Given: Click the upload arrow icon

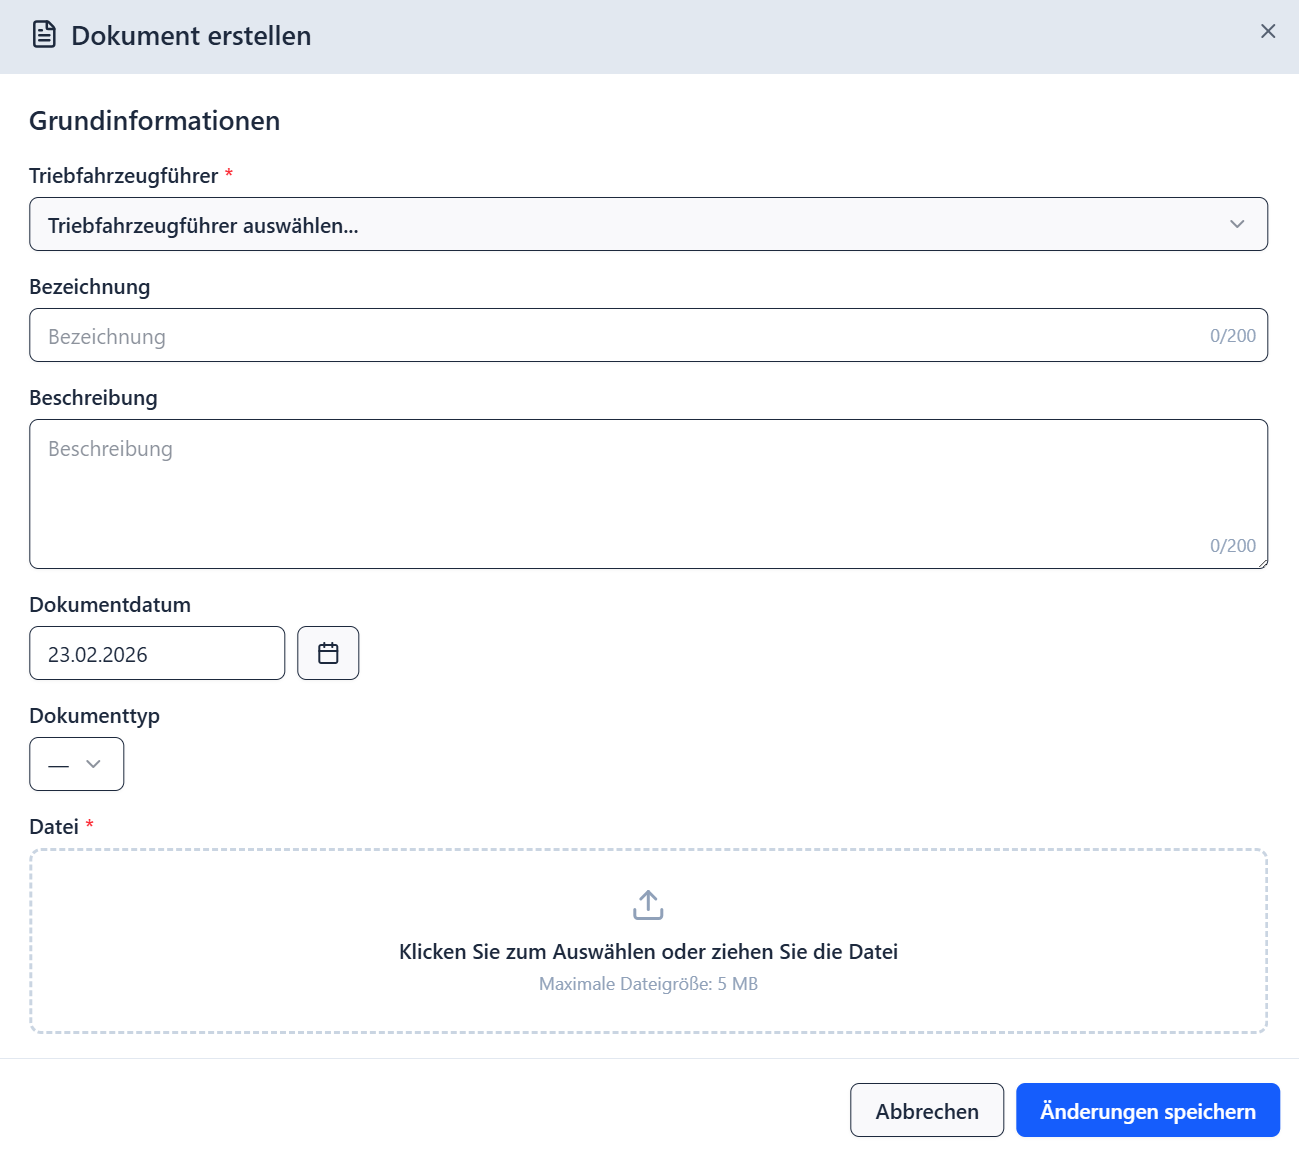Looking at the screenshot, I should point(648,905).
